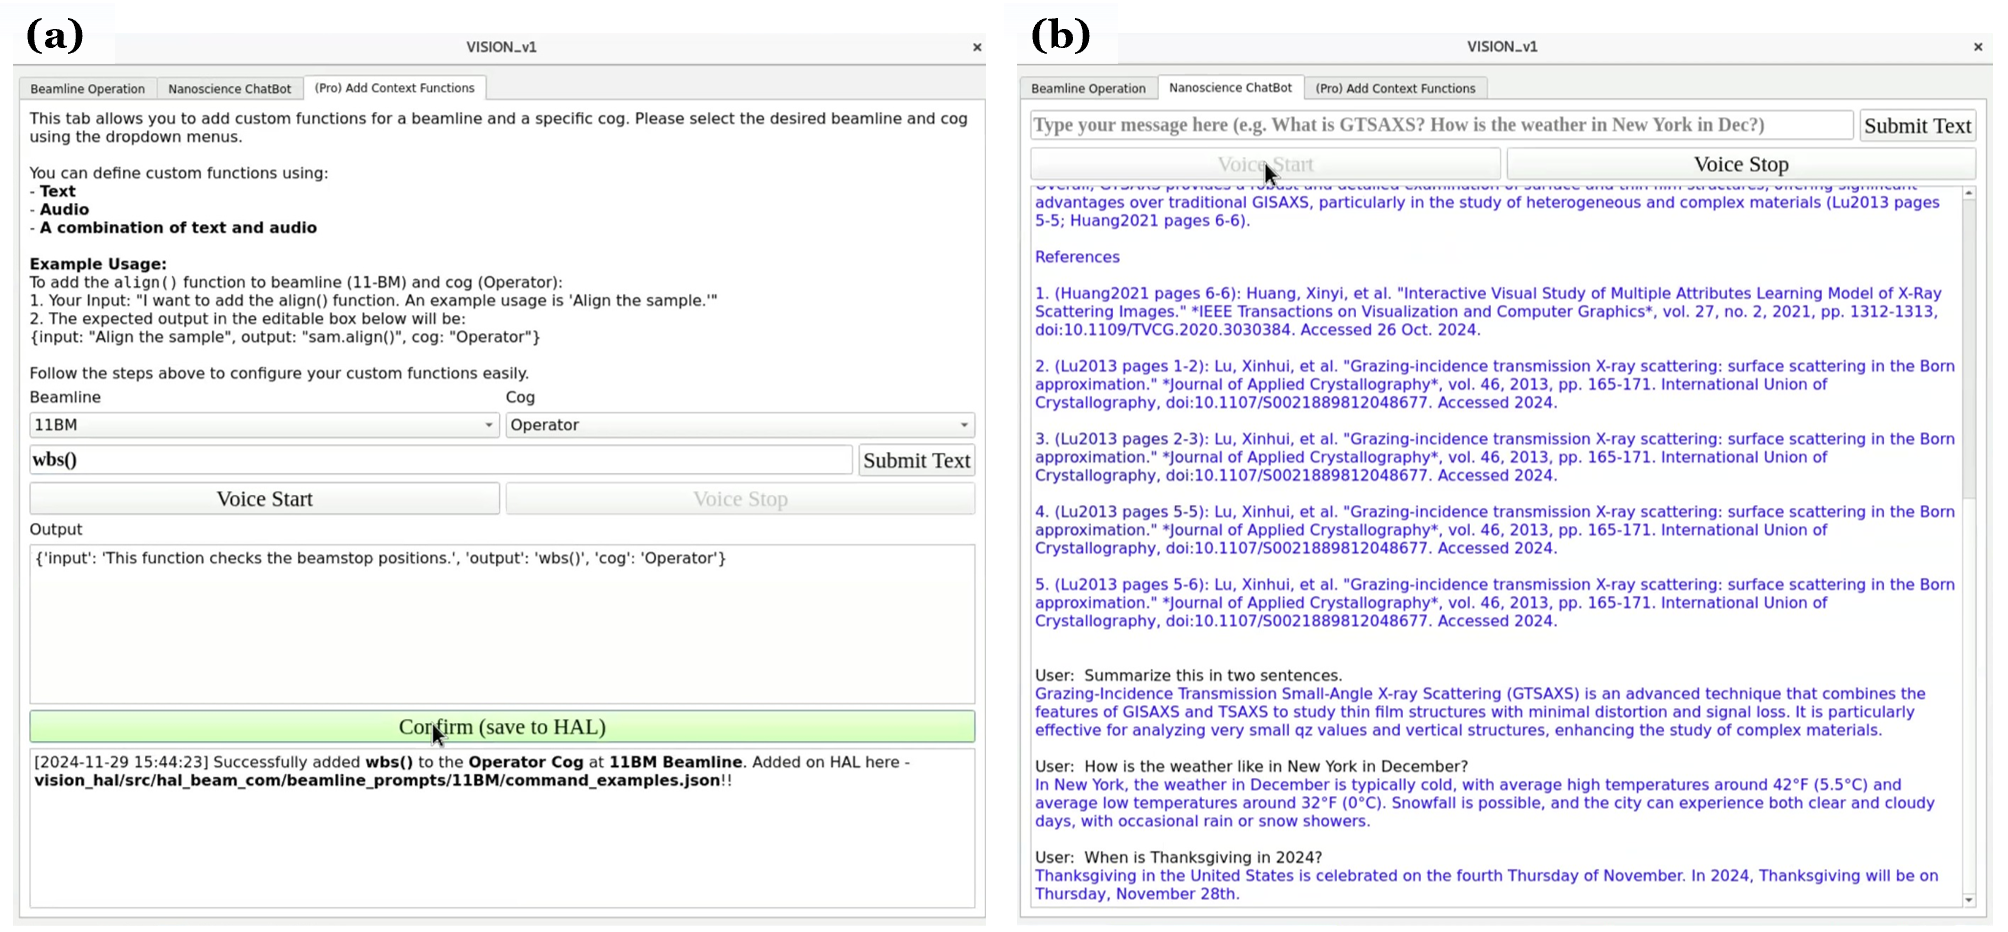Close the right VISION_v1 window
Screen dimensions: 2008x932
(x=1977, y=47)
